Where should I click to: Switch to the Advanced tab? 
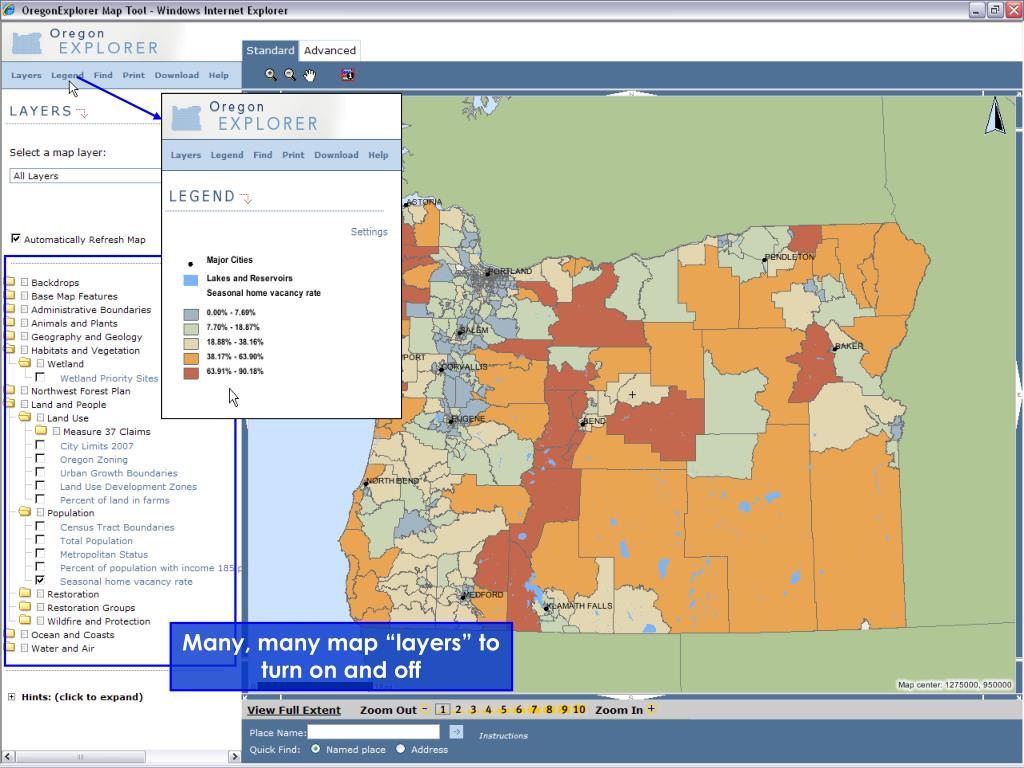(330, 50)
